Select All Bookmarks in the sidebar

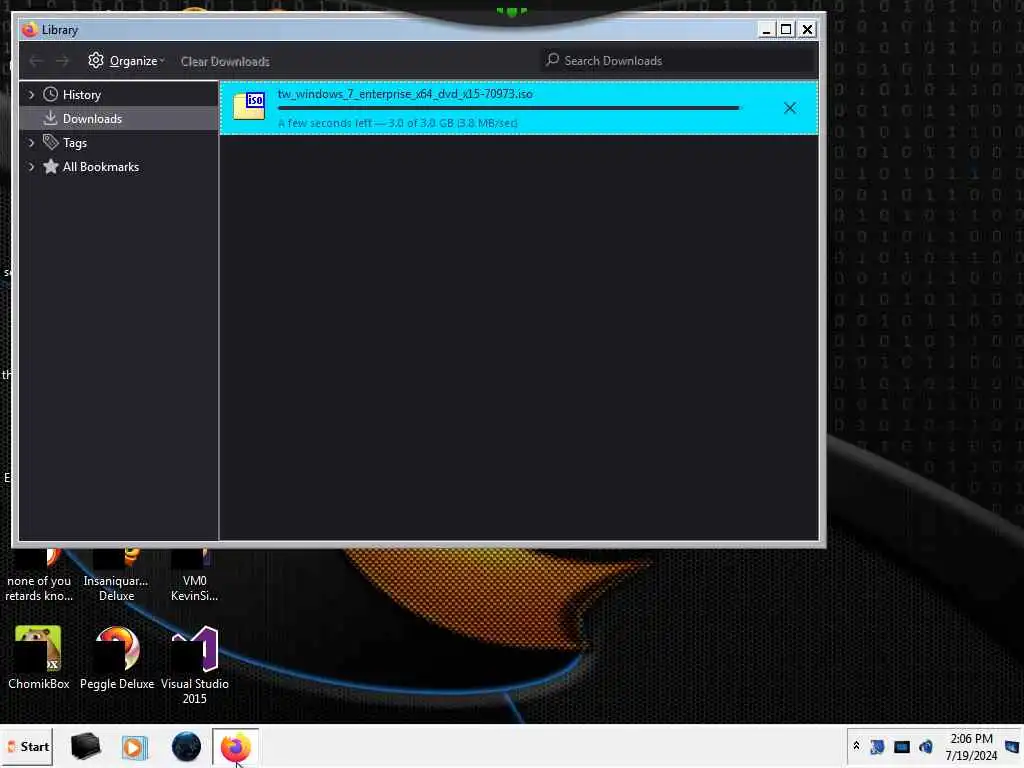pos(101,167)
